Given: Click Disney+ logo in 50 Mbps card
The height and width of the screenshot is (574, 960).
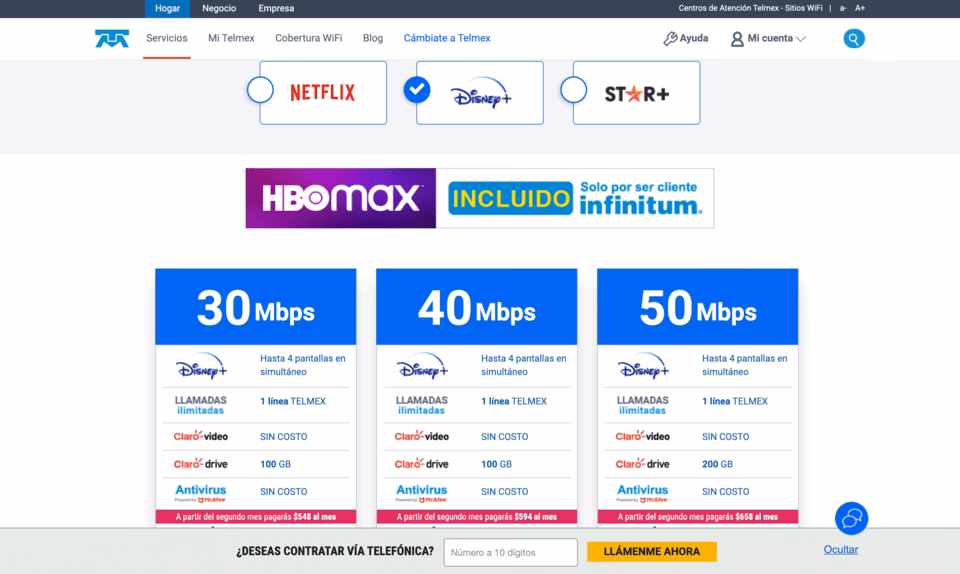Looking at the screenshot, I should coord(643,365).
